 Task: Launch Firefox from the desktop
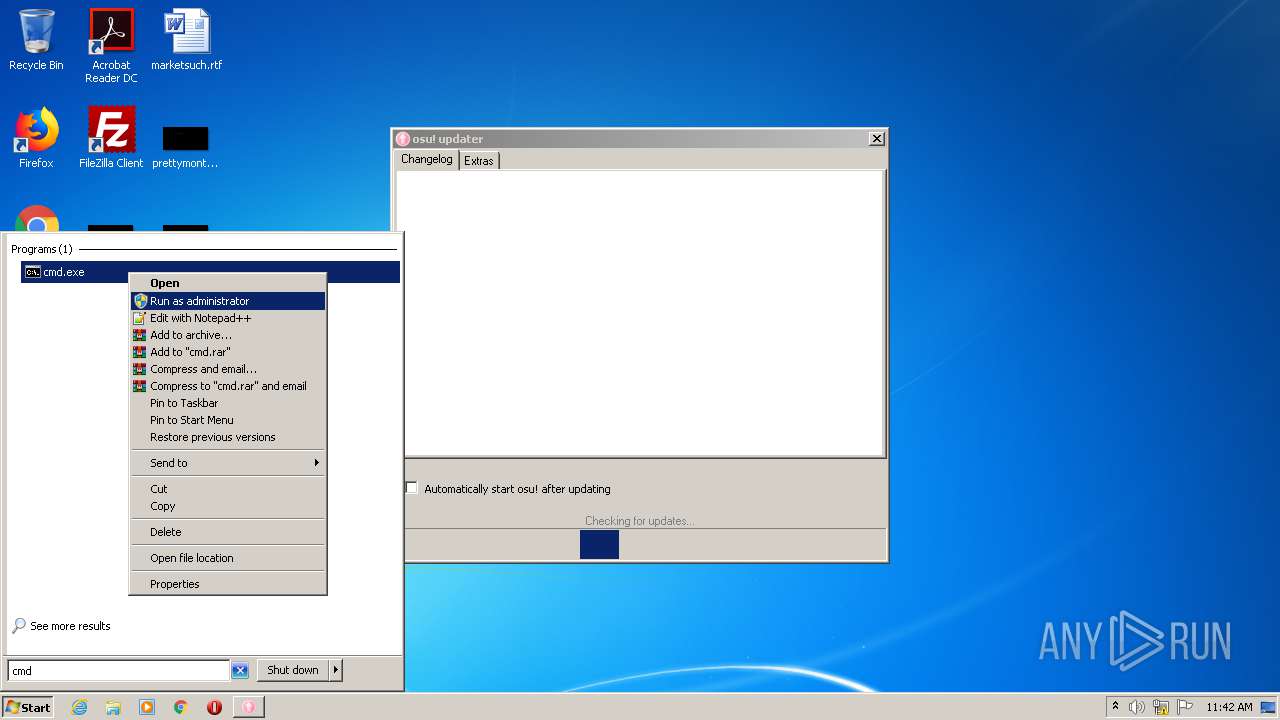tap(36, 138)
